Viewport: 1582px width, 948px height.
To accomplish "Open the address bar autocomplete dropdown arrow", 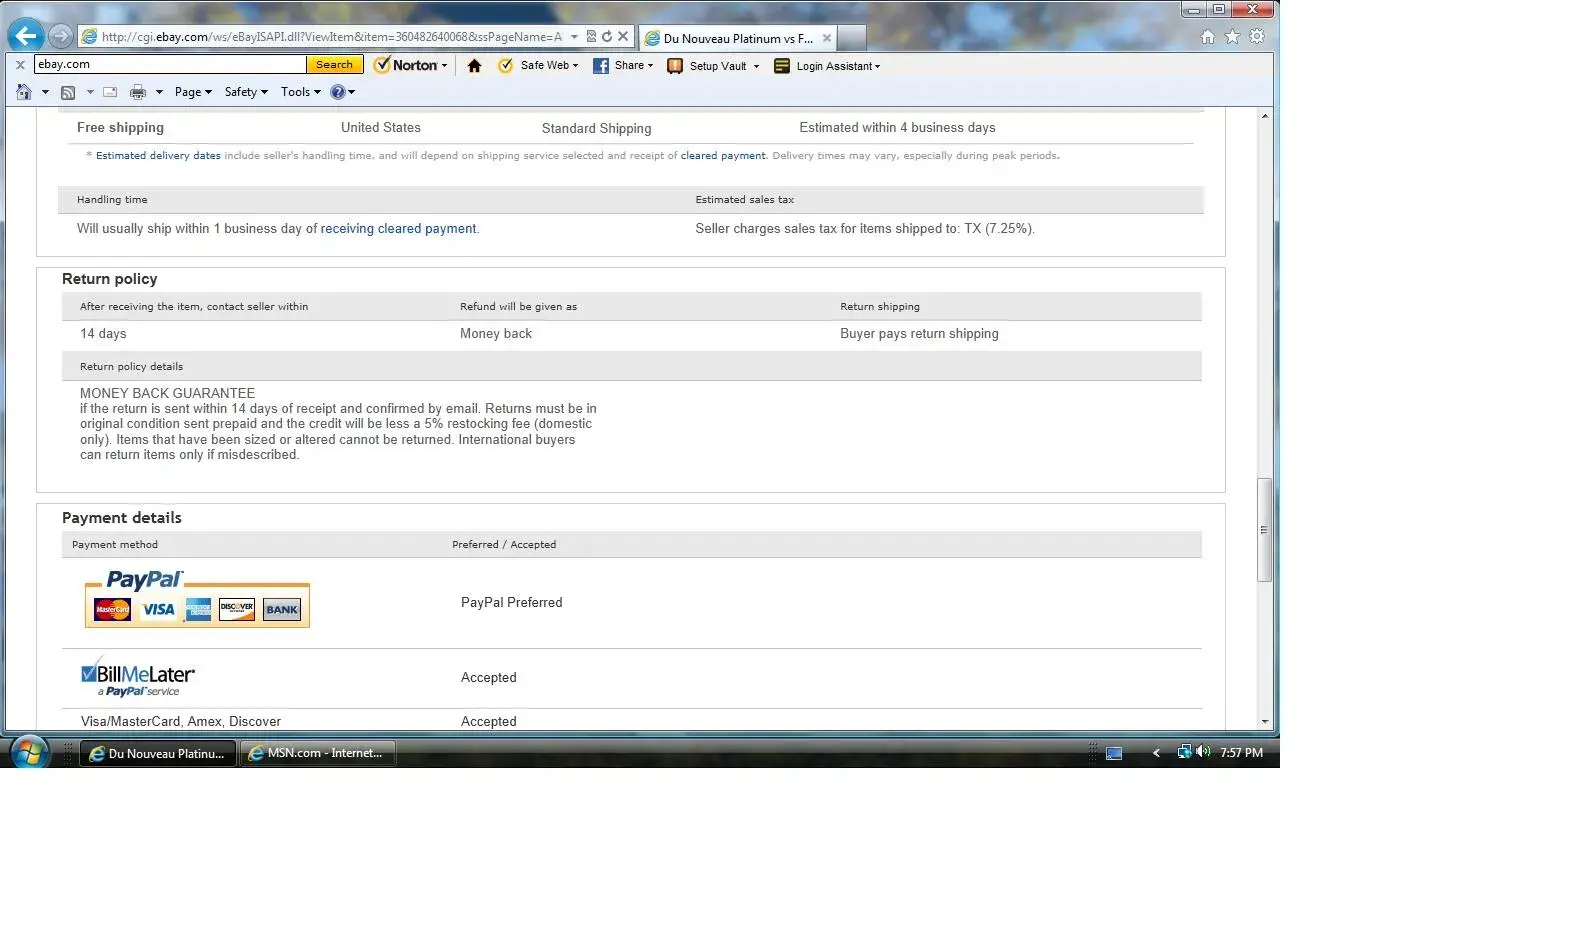I will point(574,37).
